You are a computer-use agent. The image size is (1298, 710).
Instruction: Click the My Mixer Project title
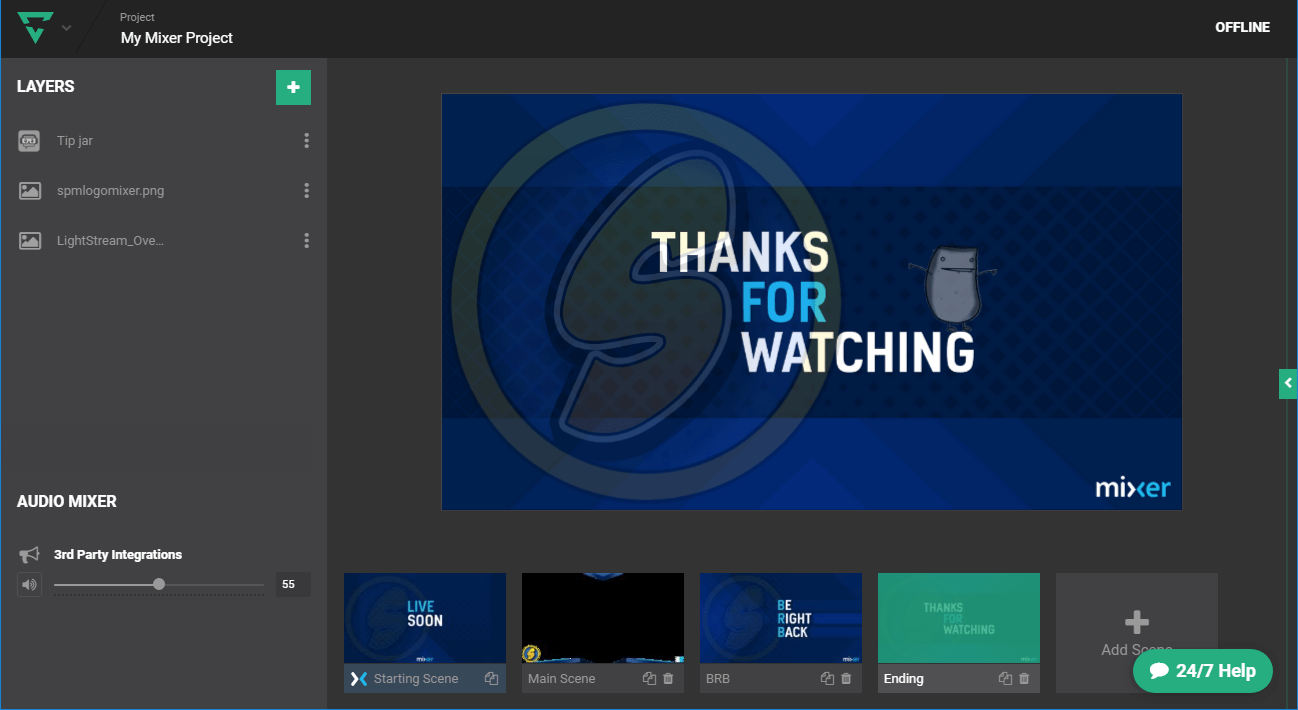click(x=177, y=38)
